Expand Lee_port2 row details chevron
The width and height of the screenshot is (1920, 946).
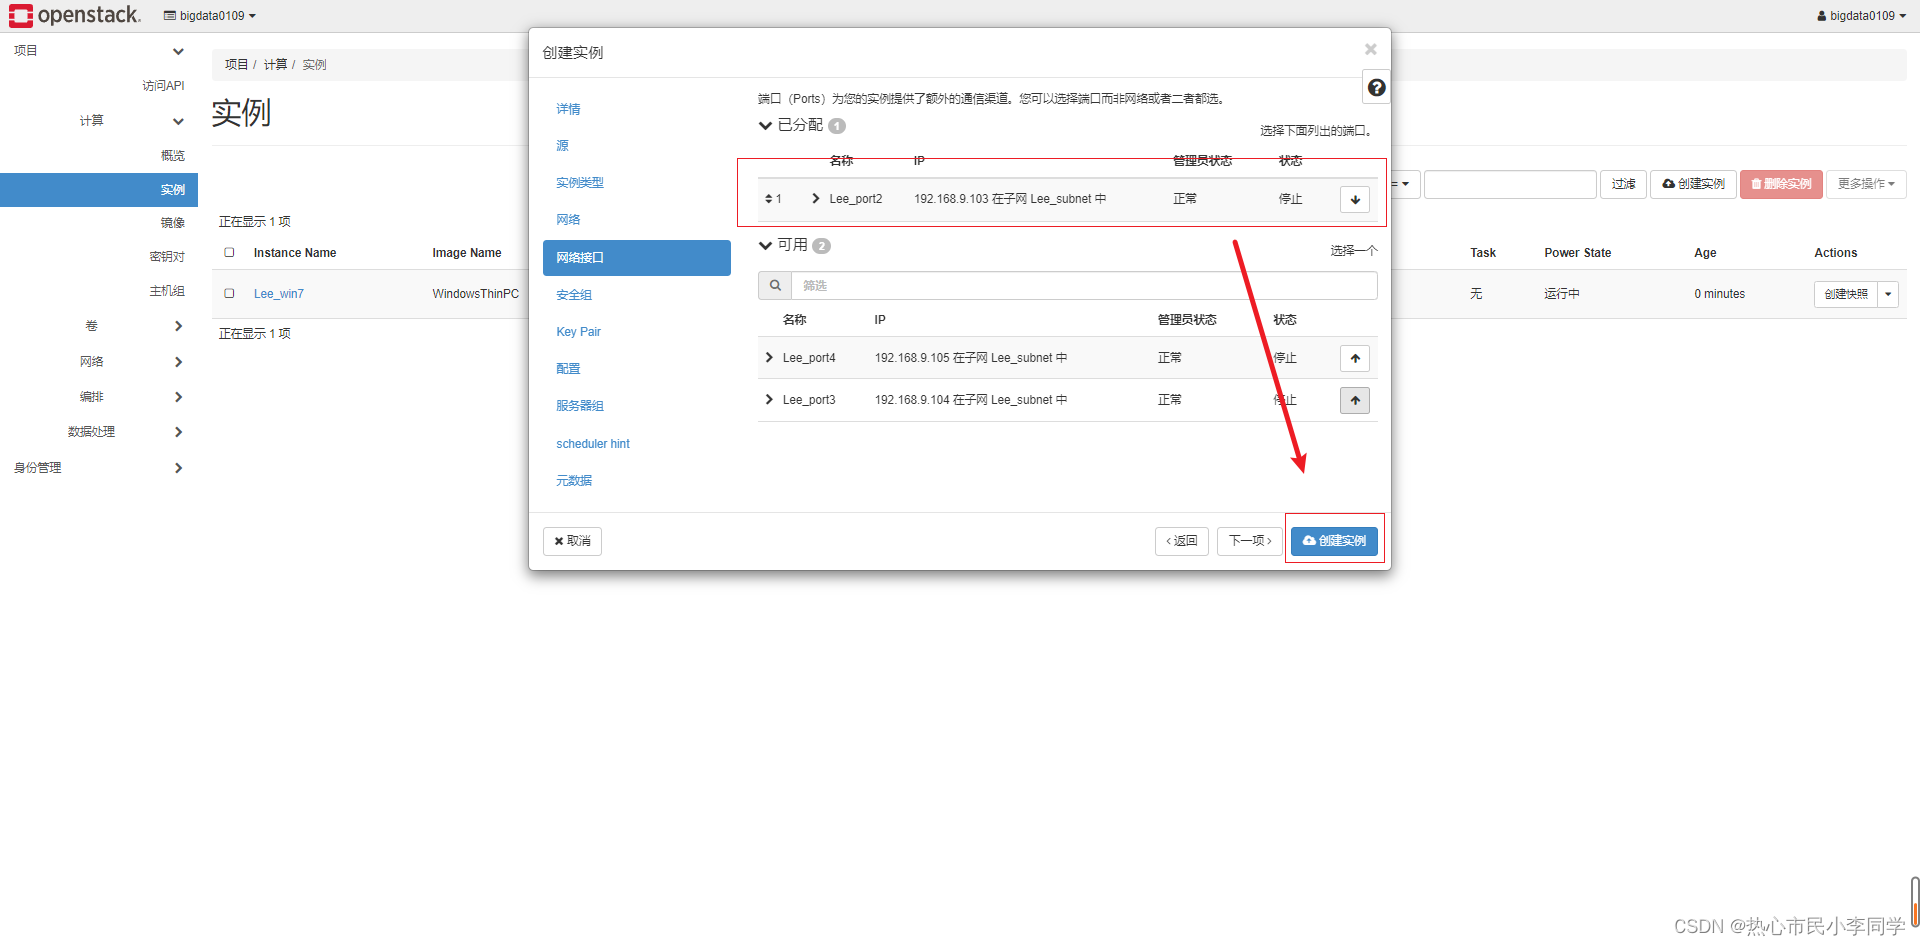(816, 198)
